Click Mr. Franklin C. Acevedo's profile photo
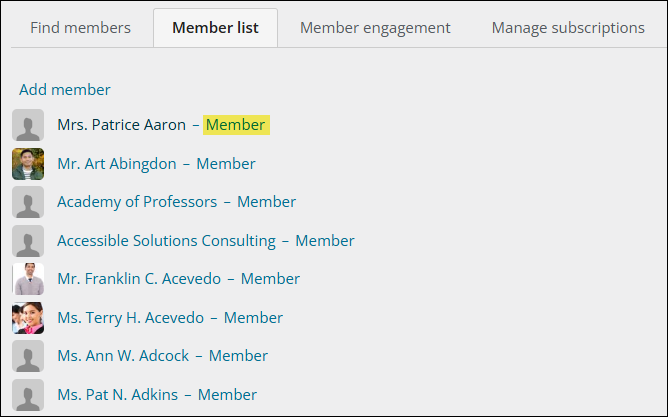Screen dimensions: 668x417 point(28,279)
